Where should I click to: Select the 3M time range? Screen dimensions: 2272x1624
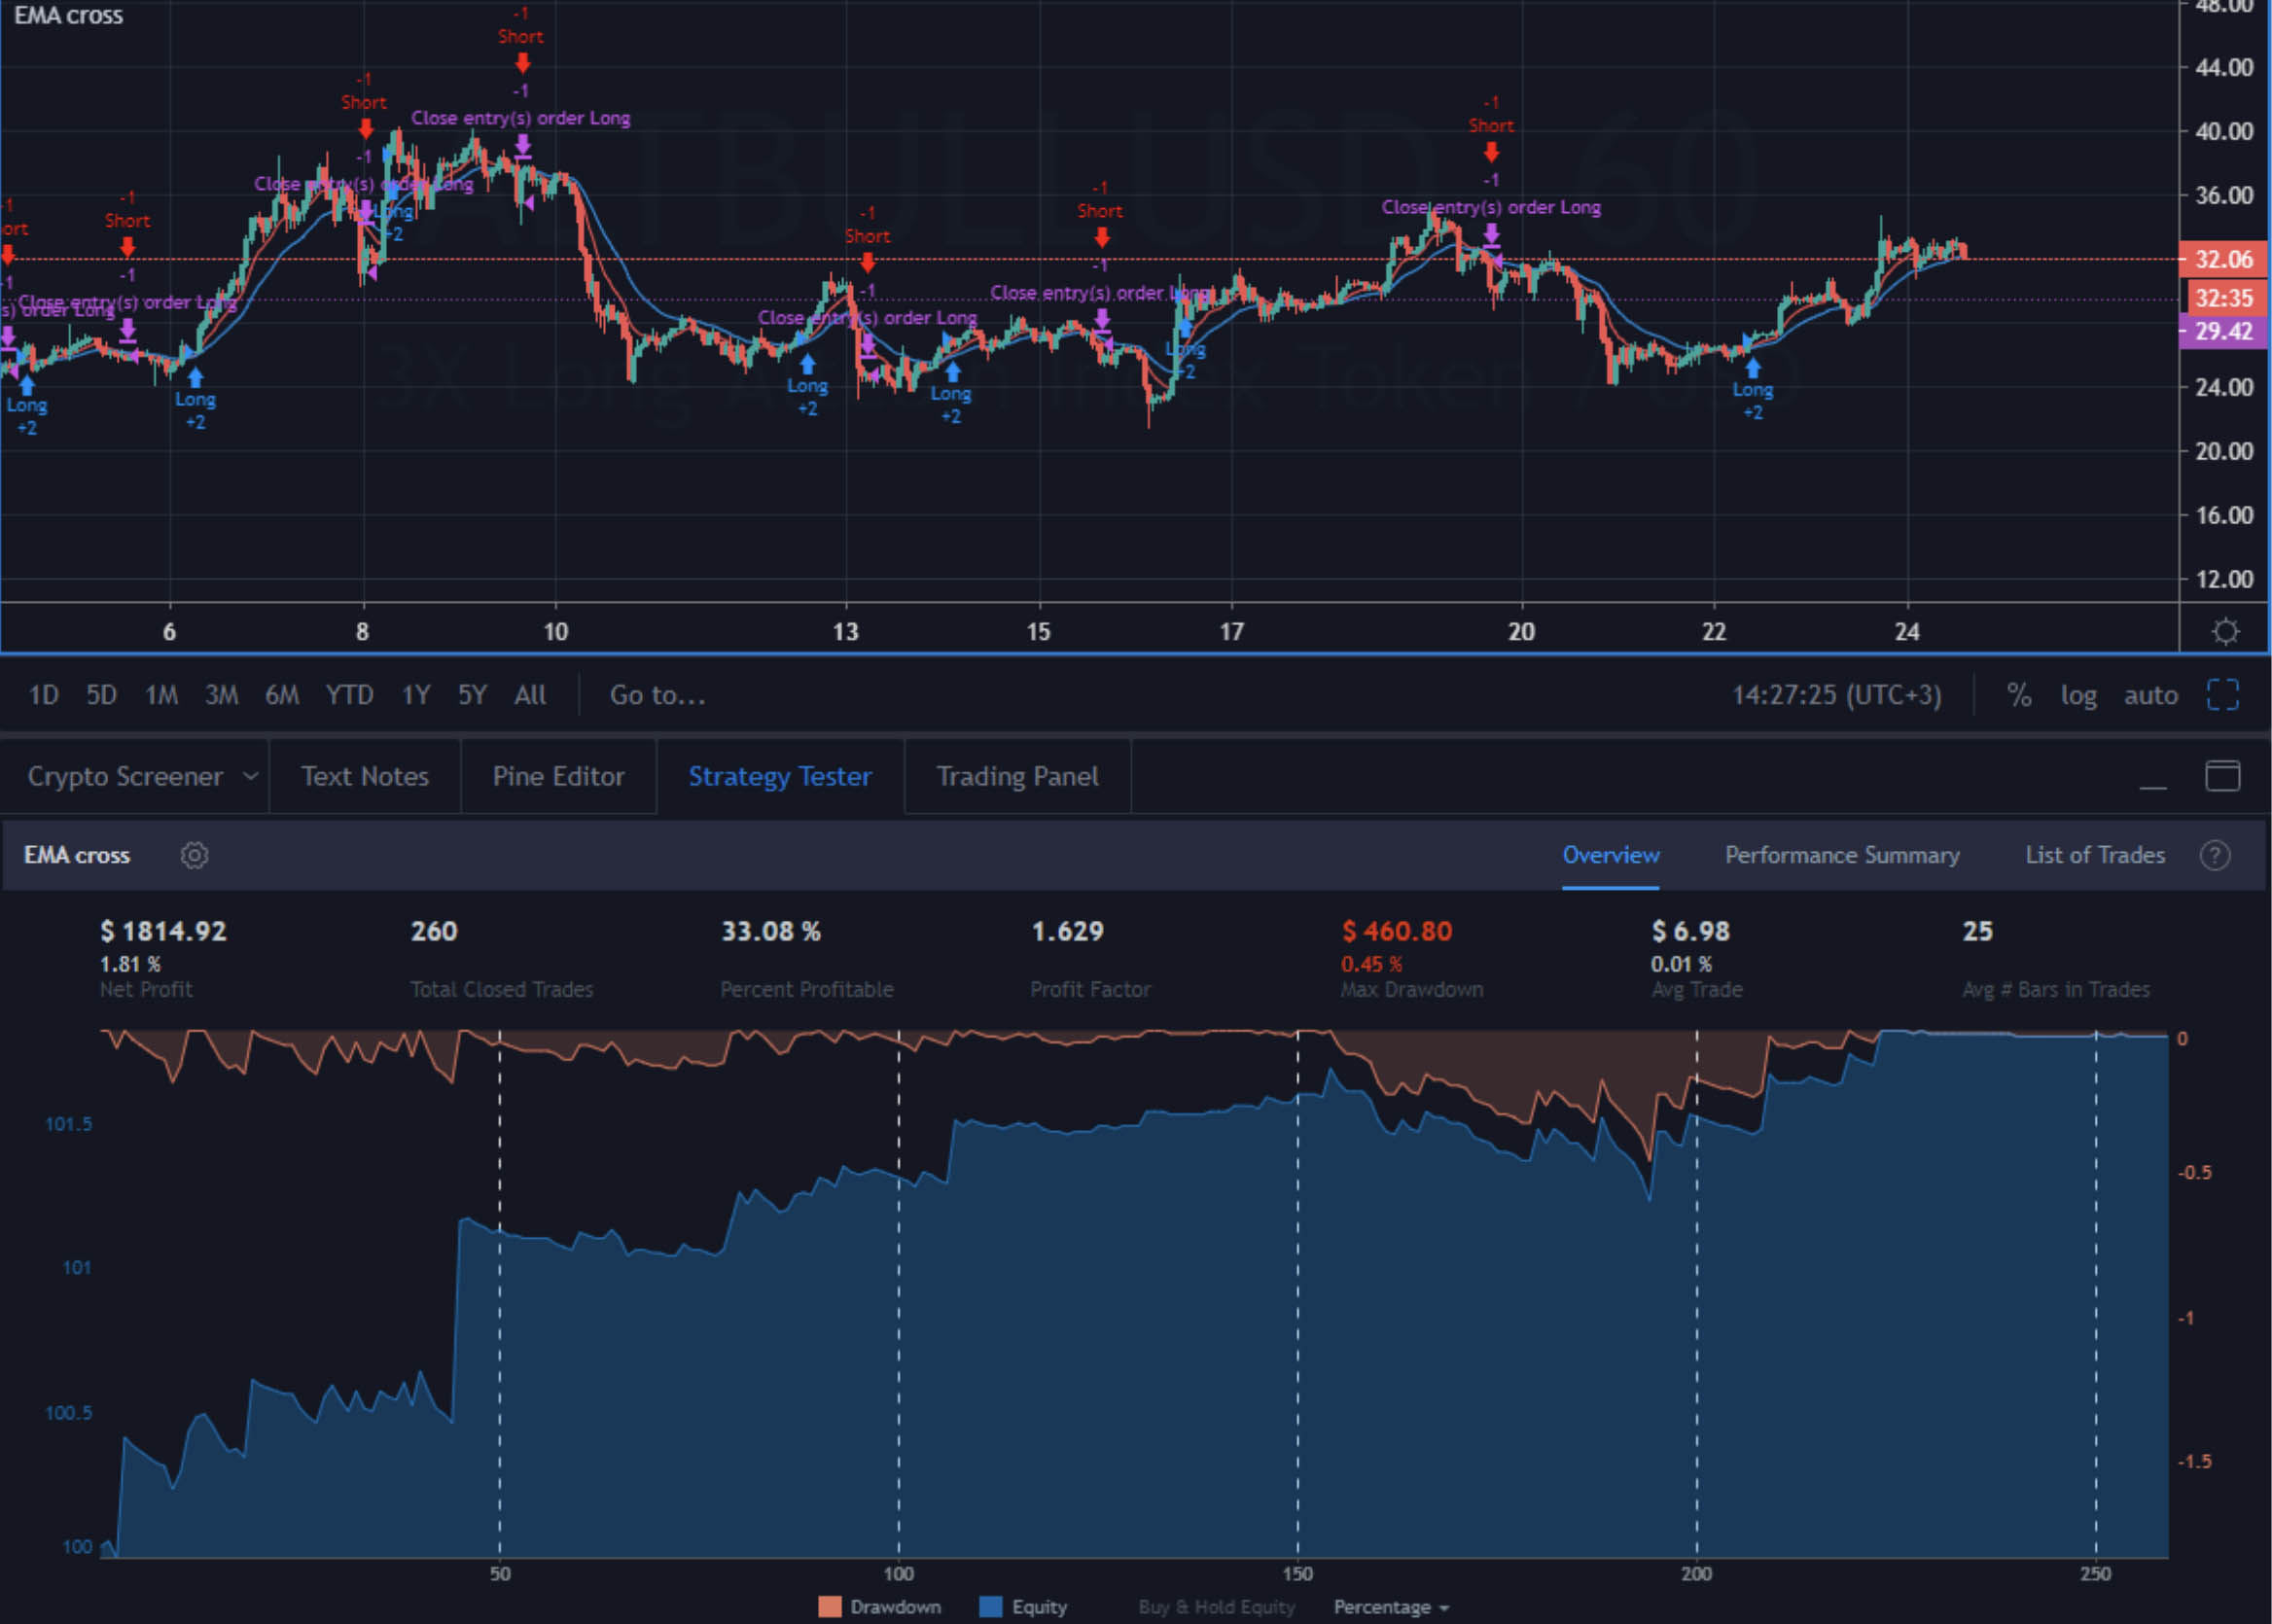pos(222,695)
